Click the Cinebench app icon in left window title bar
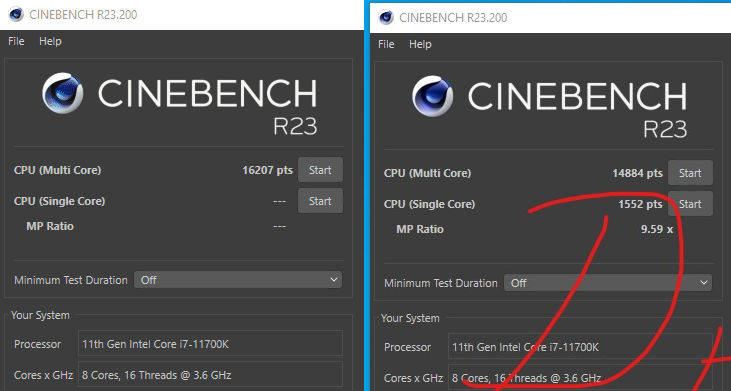 [16, 14]
